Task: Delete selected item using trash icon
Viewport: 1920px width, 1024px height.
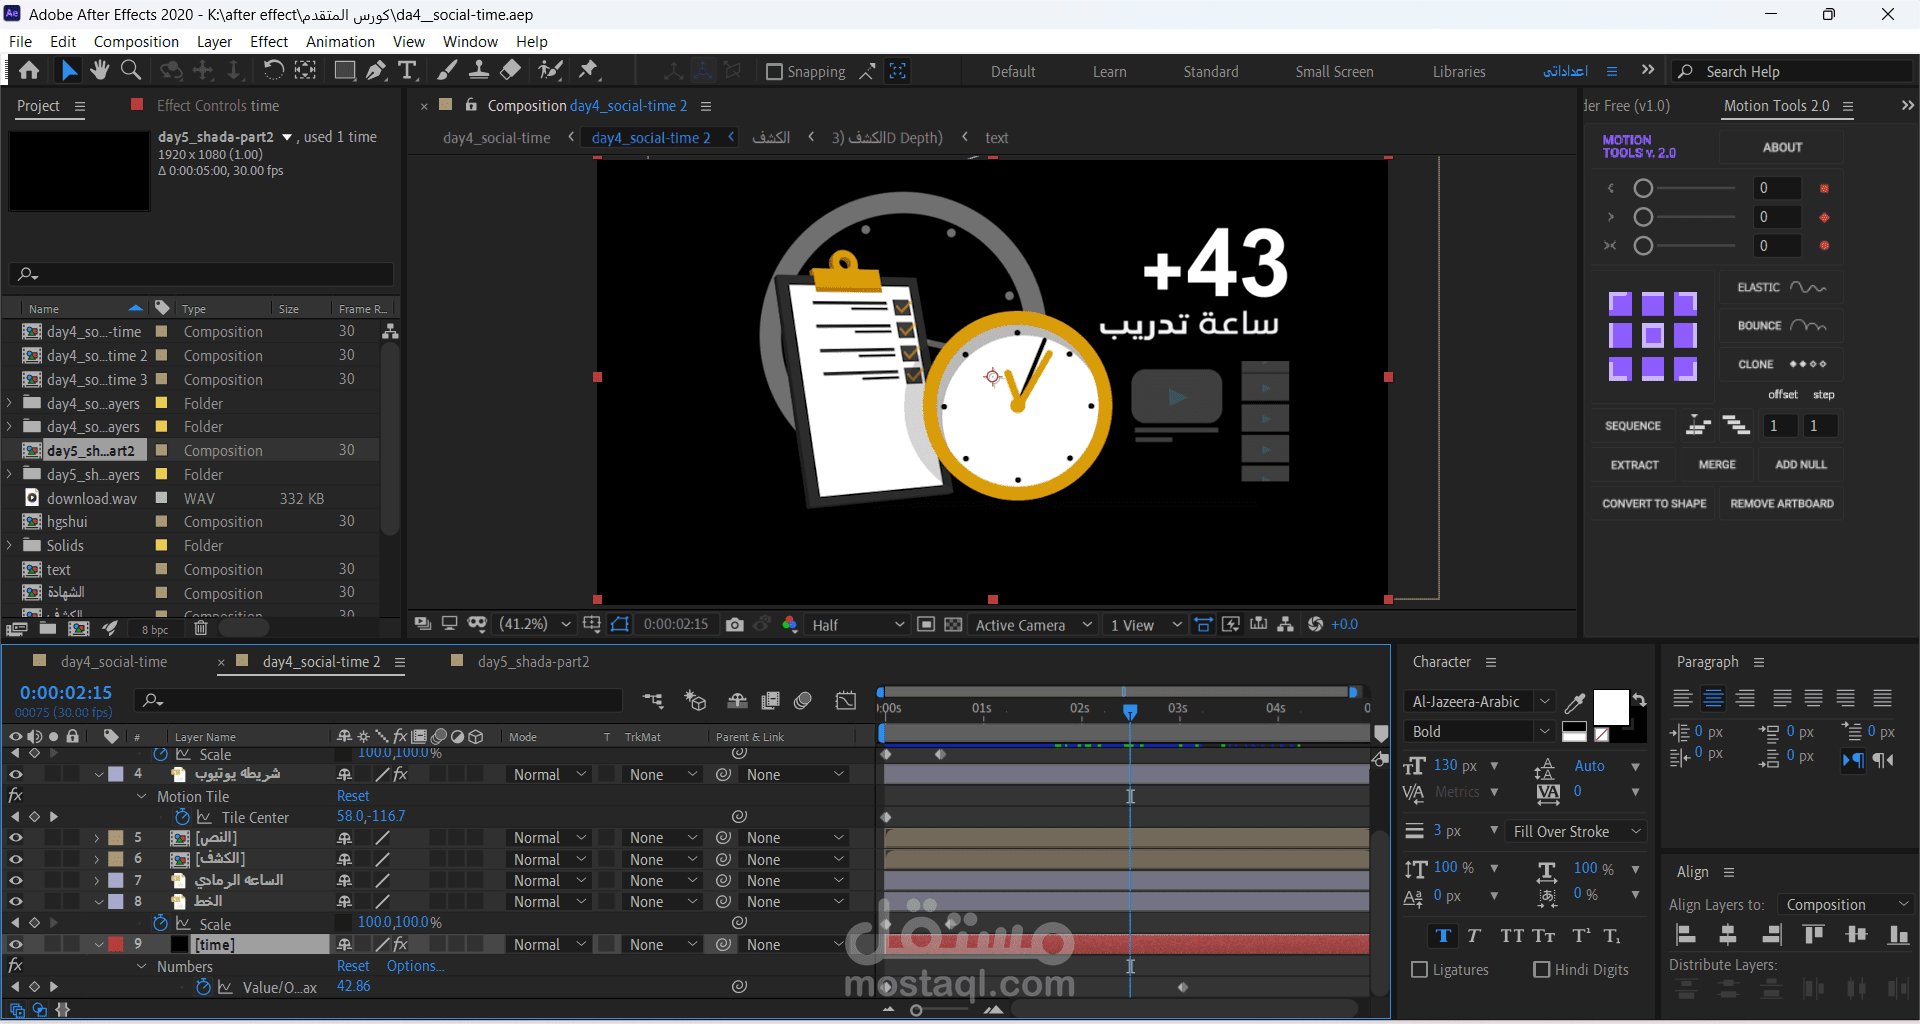Action: coord(200,628)
